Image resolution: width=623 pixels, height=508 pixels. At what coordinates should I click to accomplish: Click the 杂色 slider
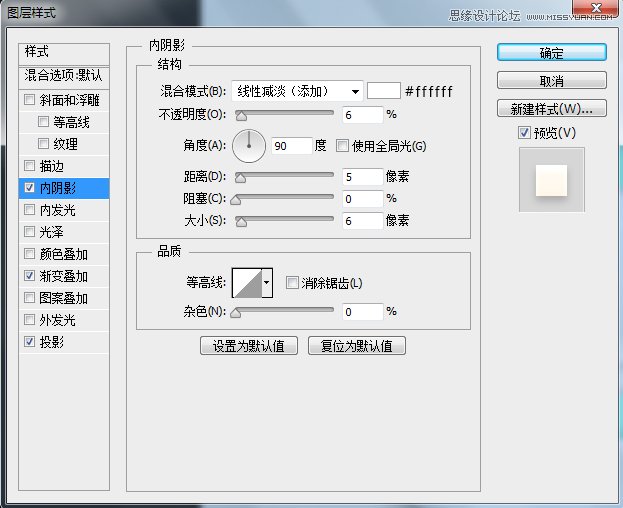click(283, 312)
